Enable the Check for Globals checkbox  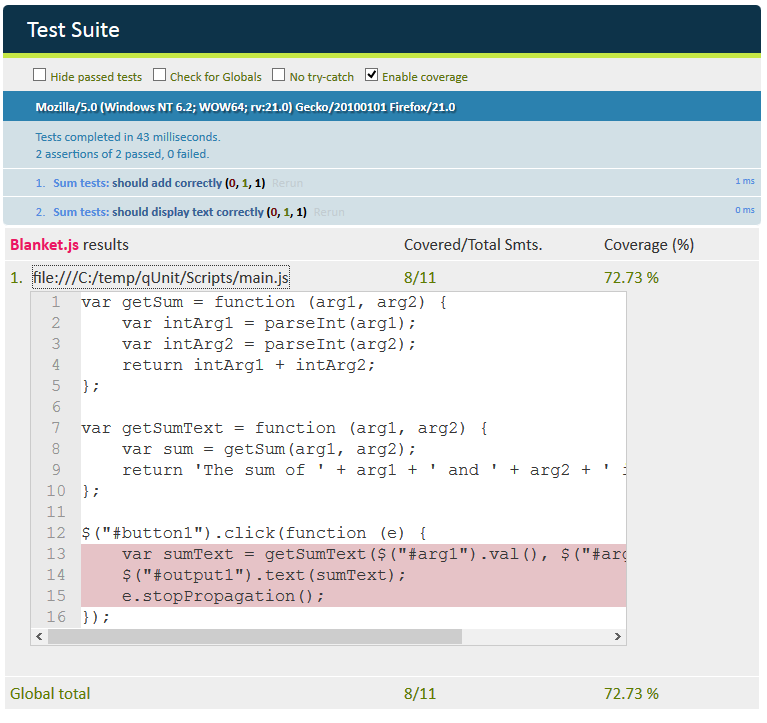(x=159, y=75)
